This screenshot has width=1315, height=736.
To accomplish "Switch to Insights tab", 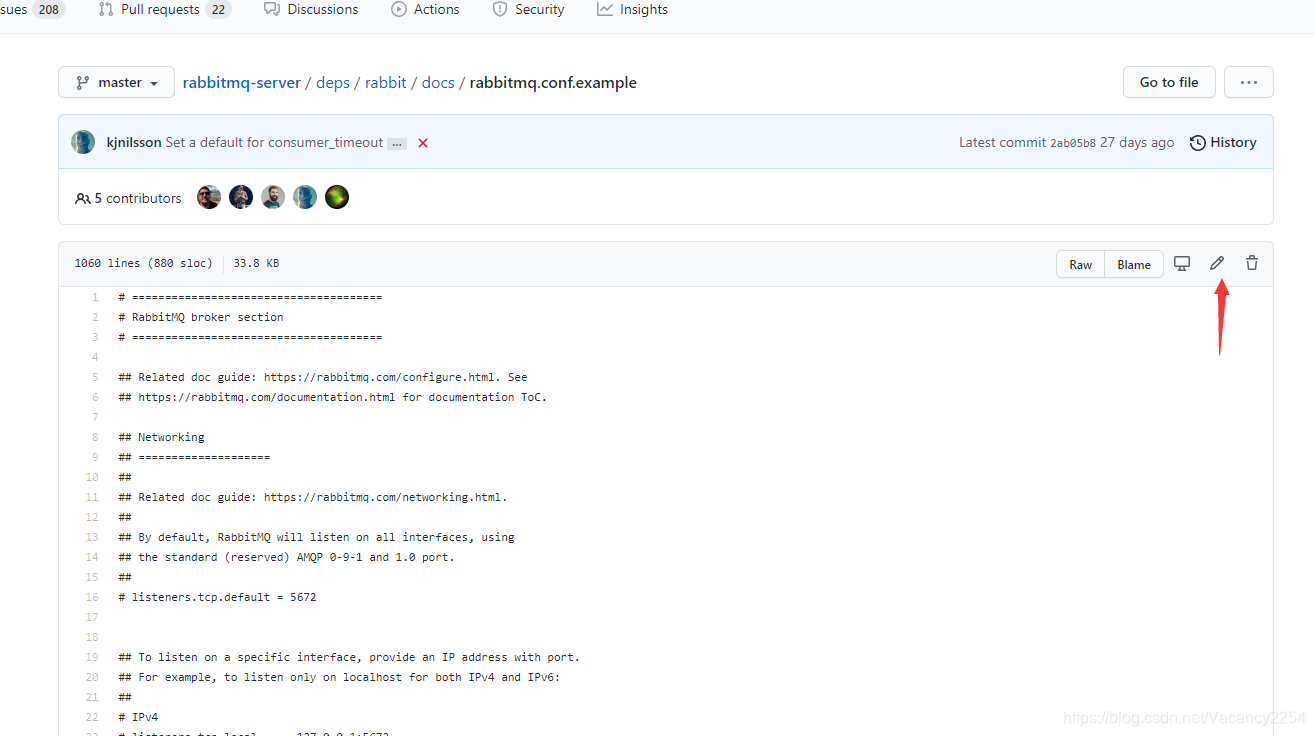I will (x=633, y=9).
